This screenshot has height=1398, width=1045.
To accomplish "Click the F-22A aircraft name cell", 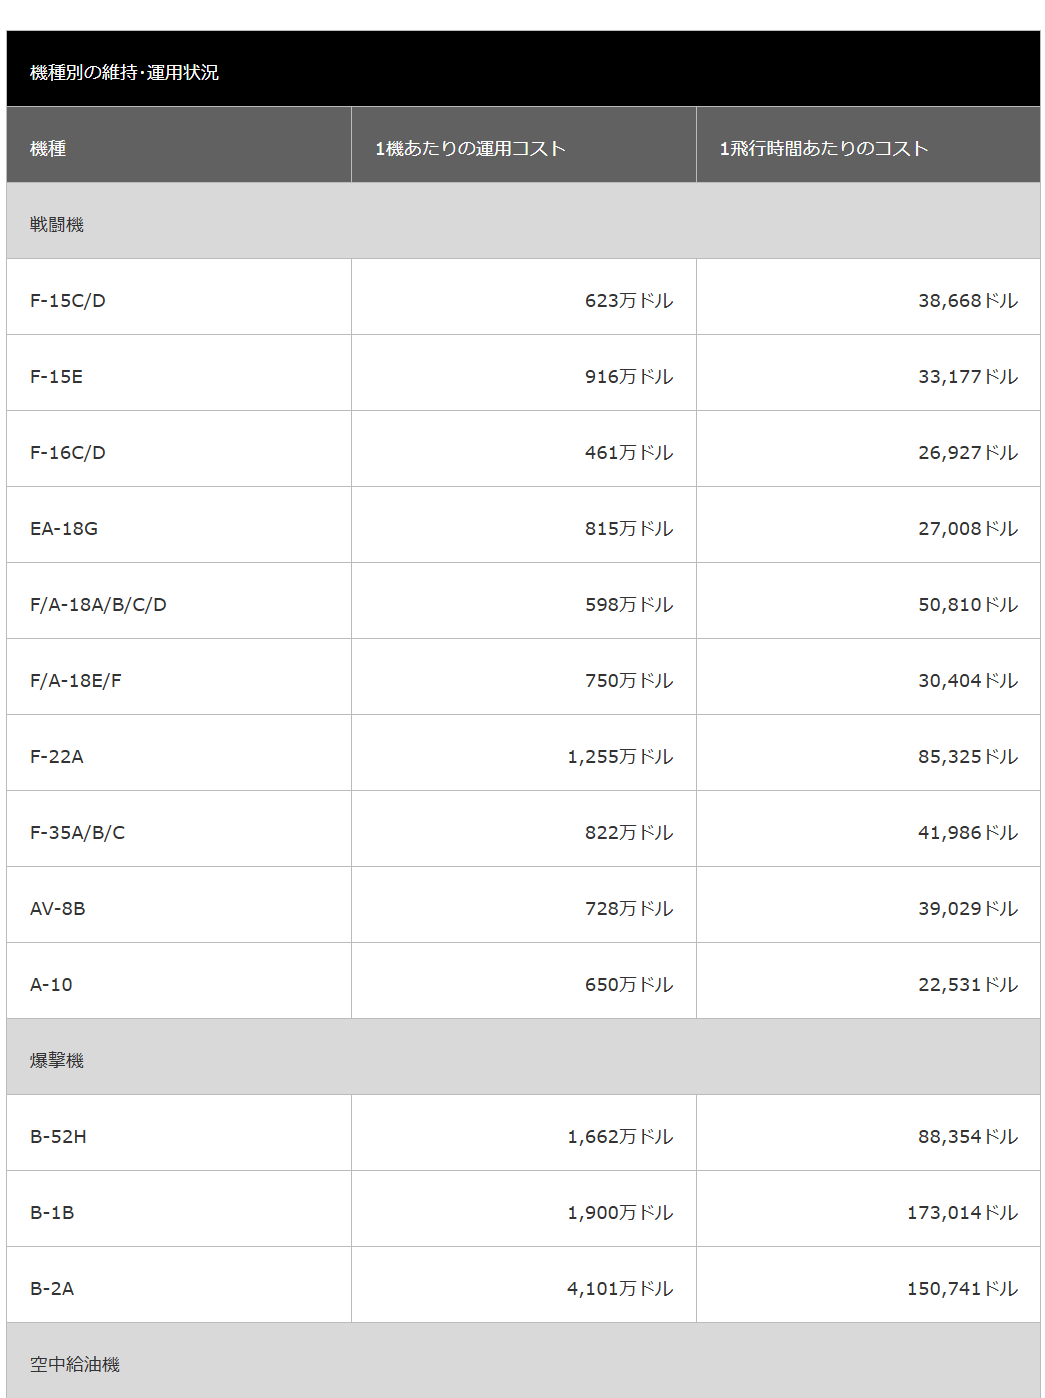I will pos(57,756).
